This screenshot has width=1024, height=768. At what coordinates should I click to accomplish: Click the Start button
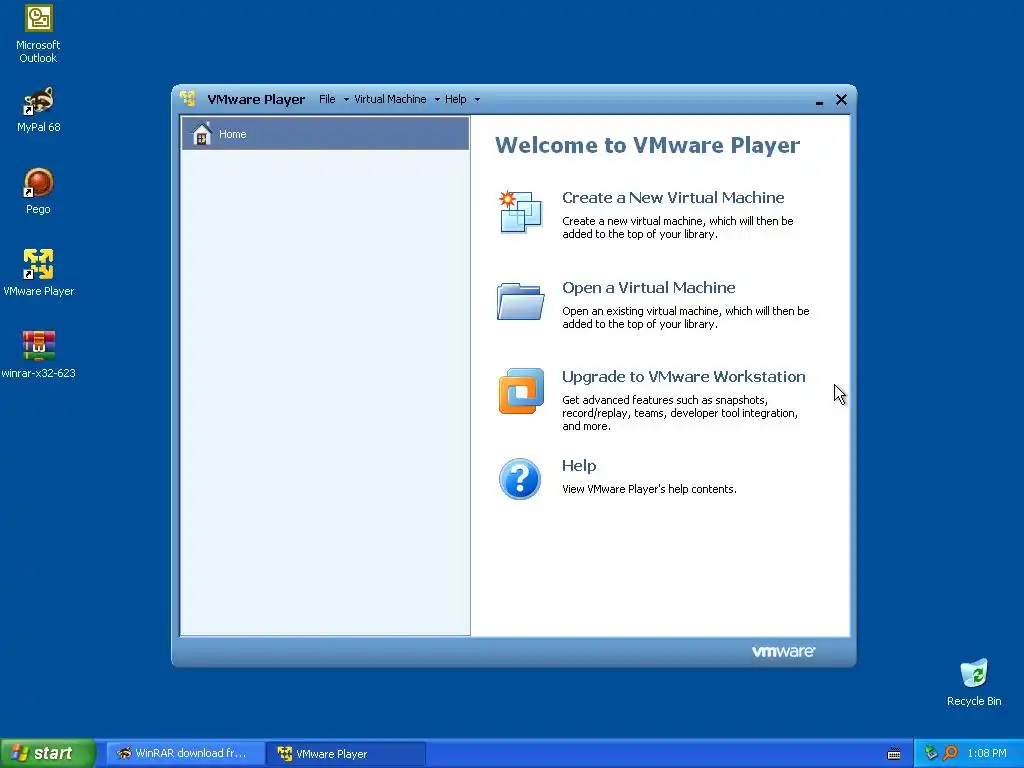coord(47,753)
